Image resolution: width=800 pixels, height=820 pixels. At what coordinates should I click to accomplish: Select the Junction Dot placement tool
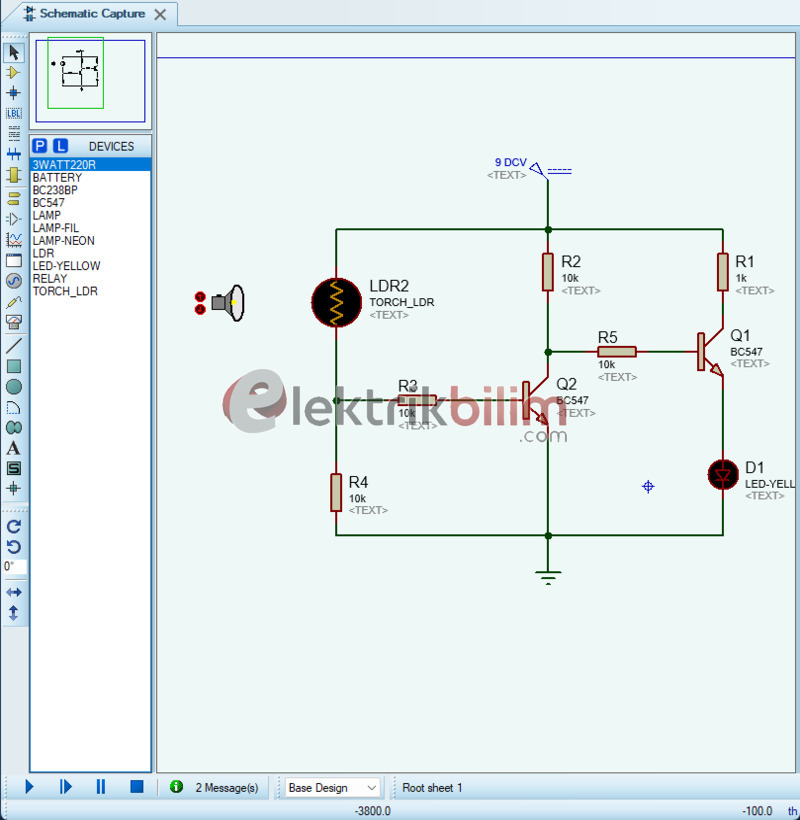[13, 92]
